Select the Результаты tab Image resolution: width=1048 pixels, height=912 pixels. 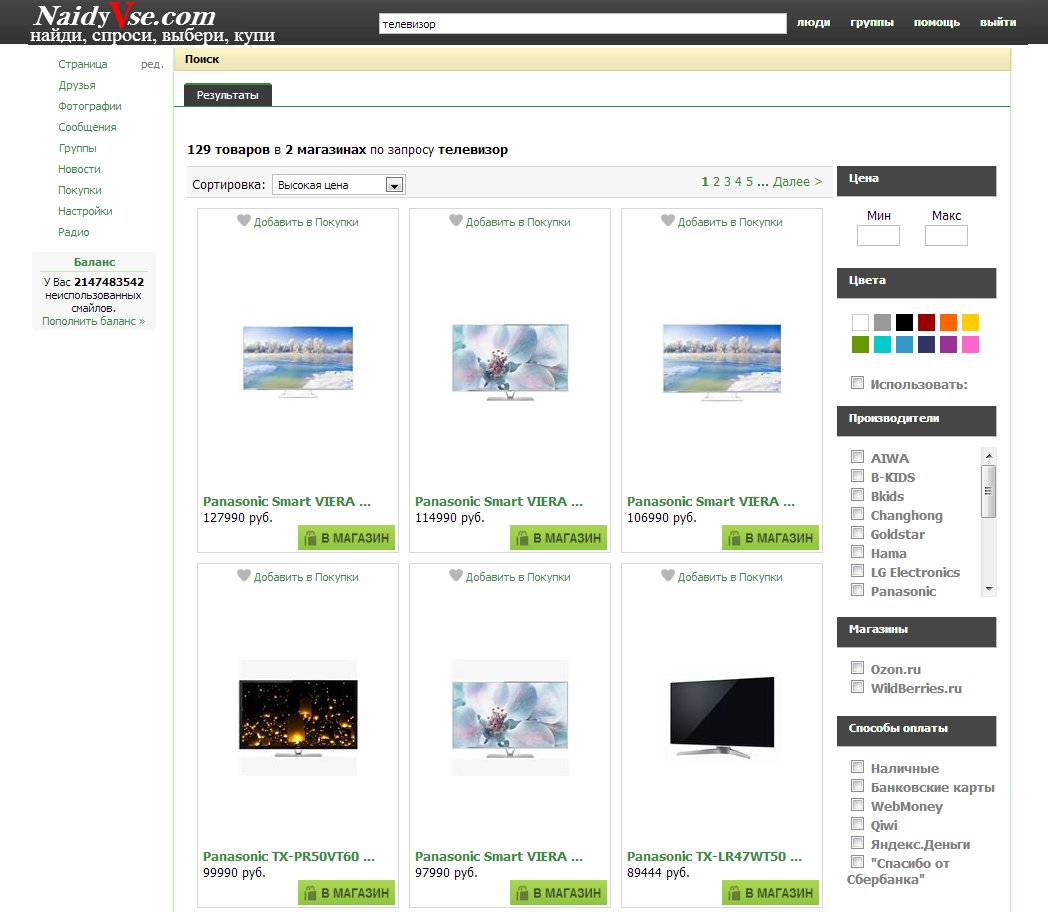pyautogui.click(x=227, y=95)
